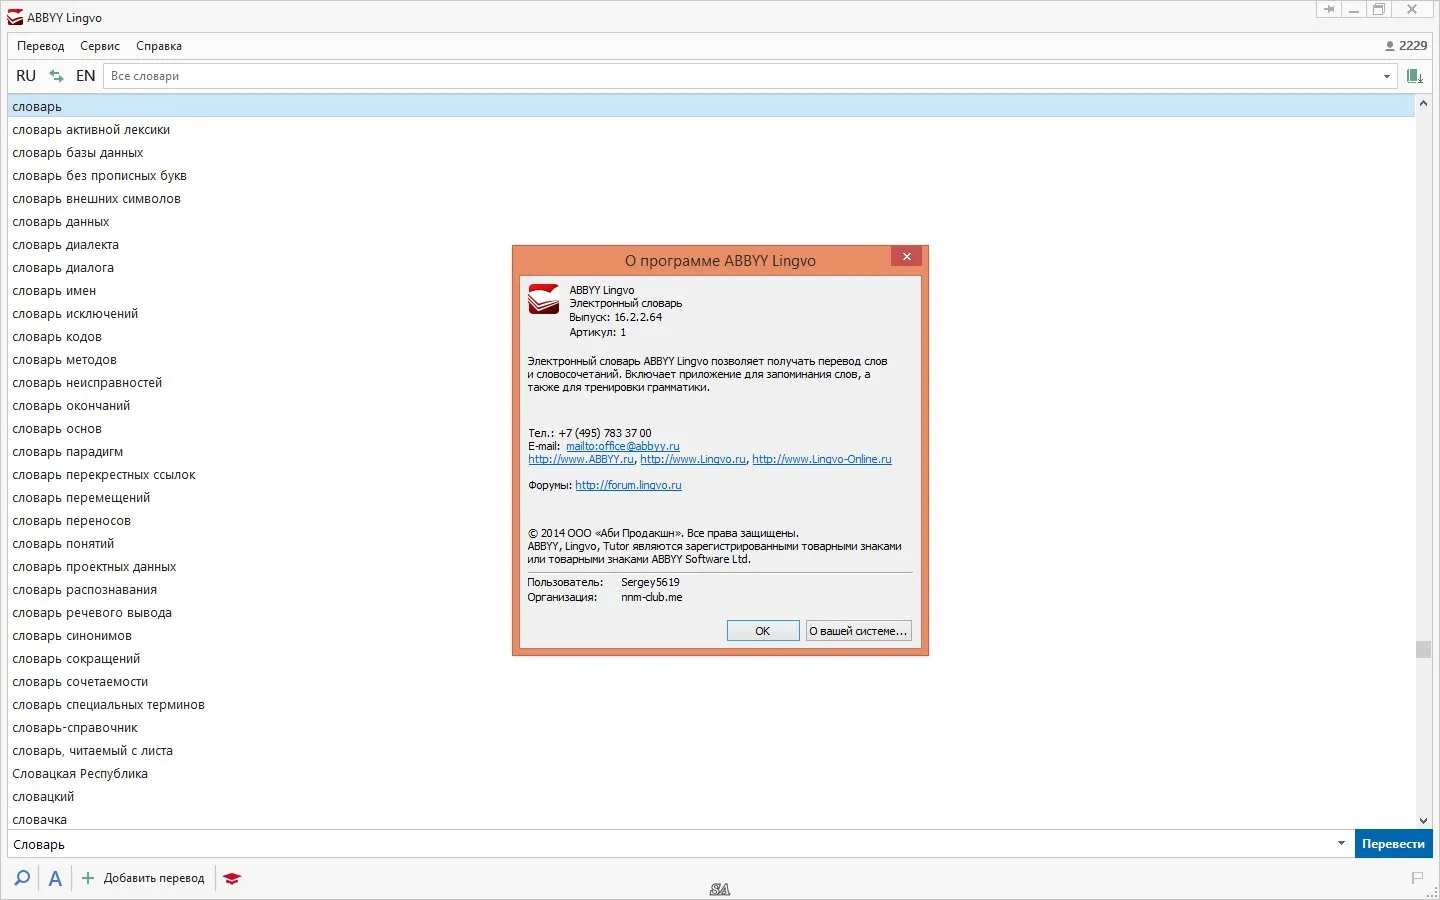Open the Перевод menu
The width and height of the screenshot is (1440, 900).
[x=41, y=46]
